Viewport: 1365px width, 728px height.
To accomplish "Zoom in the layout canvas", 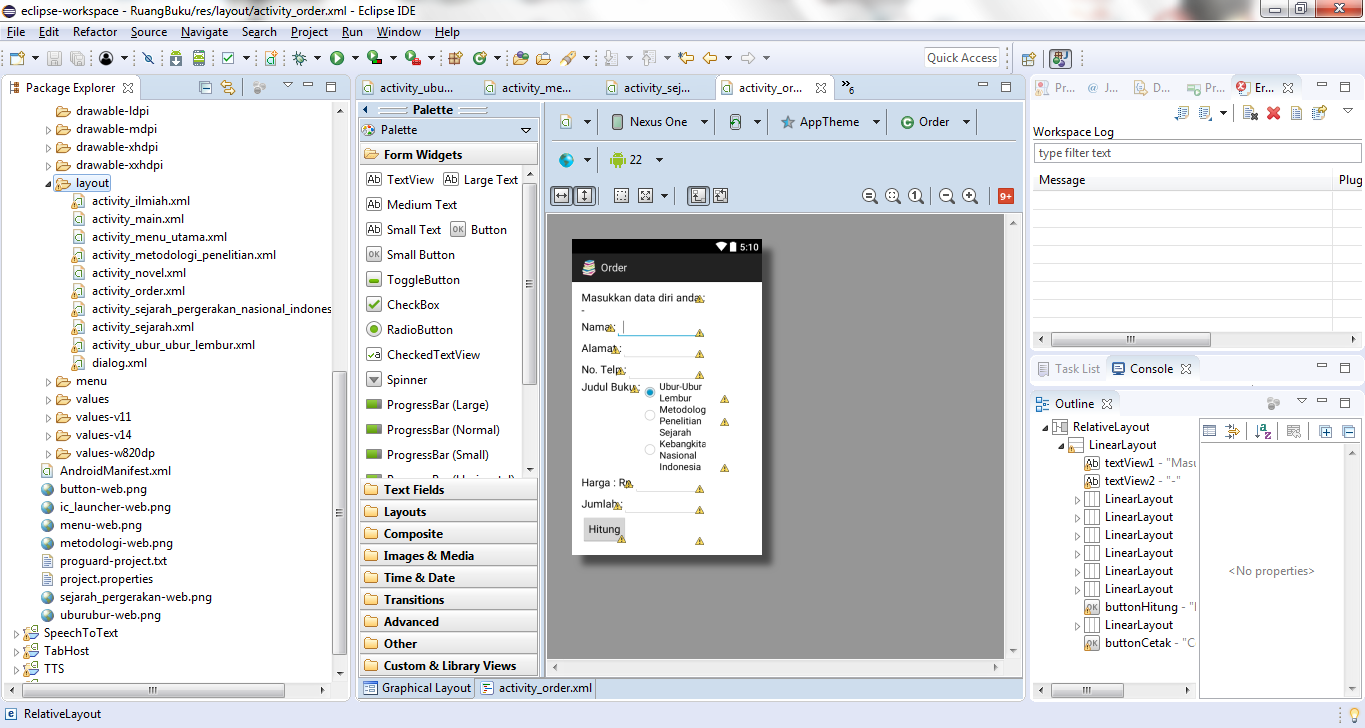I will [970, 196].
